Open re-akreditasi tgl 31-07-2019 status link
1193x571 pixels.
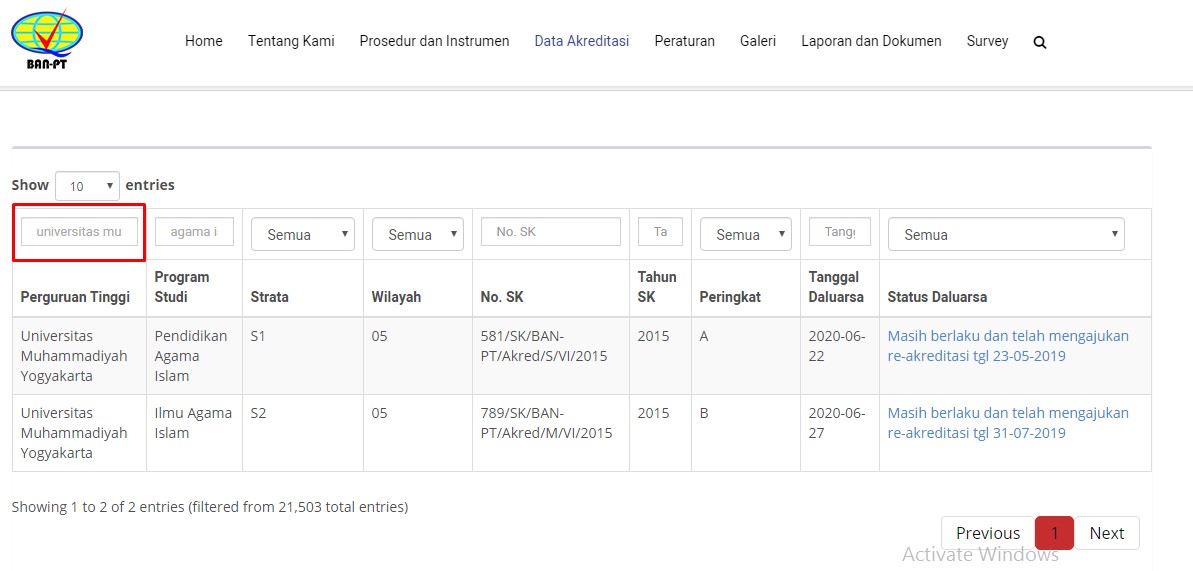point(1008,423)
